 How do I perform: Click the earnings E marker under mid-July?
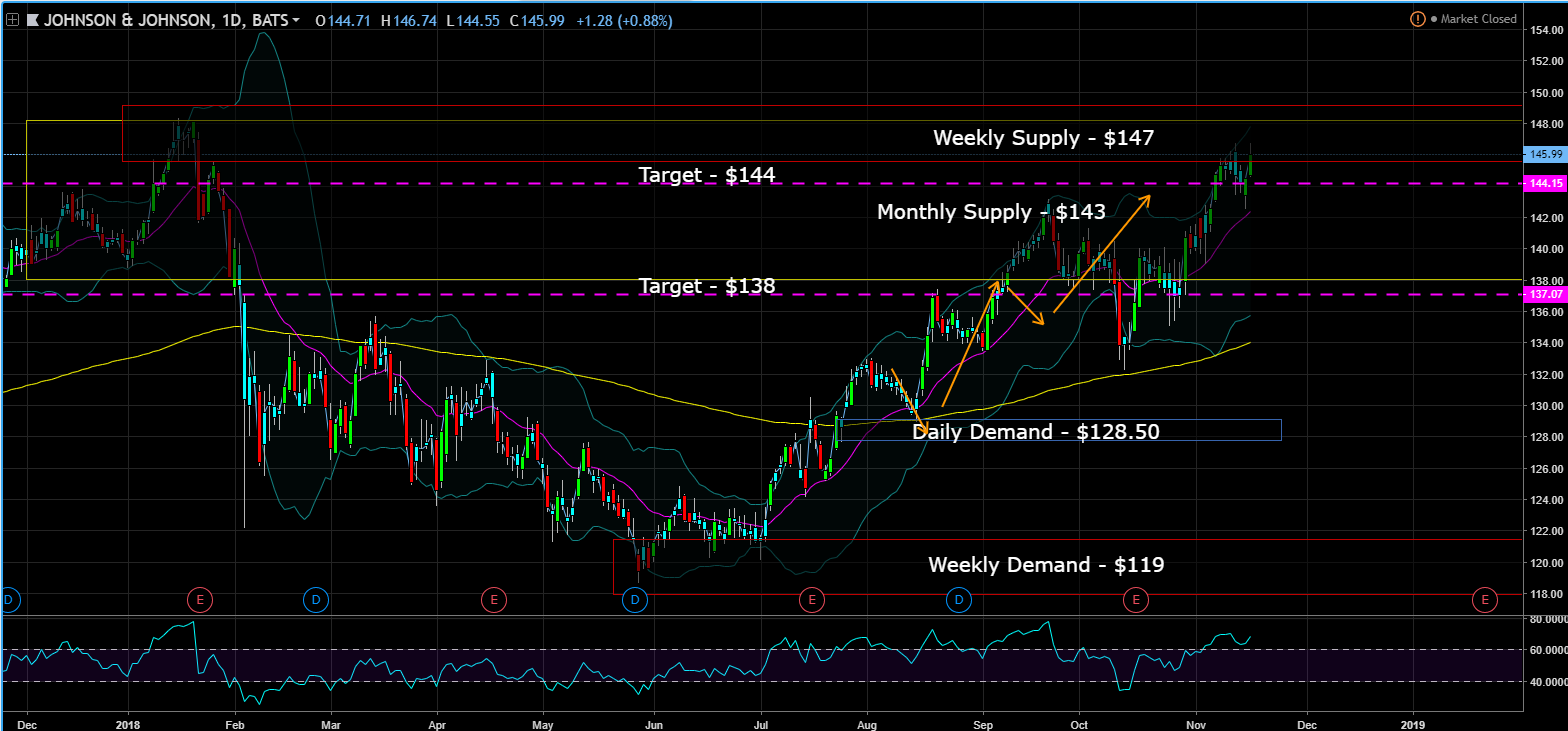point(812,599)
